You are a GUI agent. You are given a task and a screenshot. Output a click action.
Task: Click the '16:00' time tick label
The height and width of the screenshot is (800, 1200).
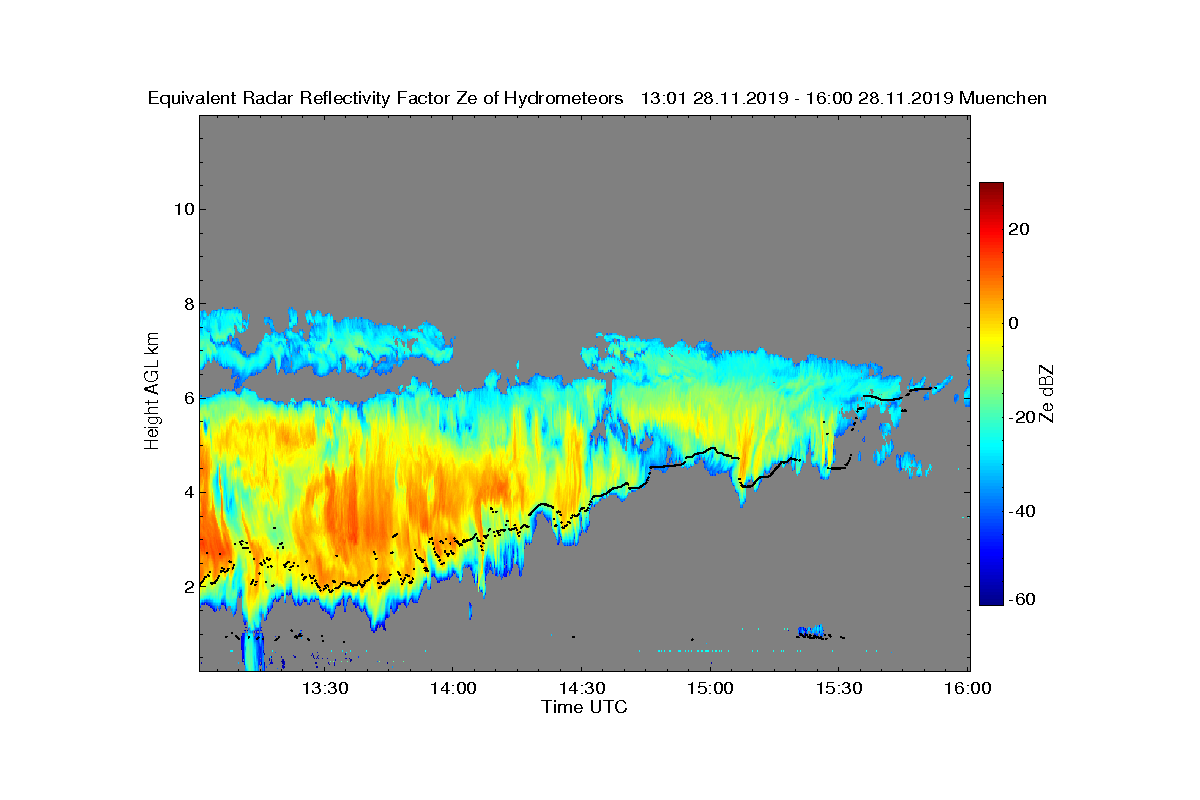click(968, 689)
